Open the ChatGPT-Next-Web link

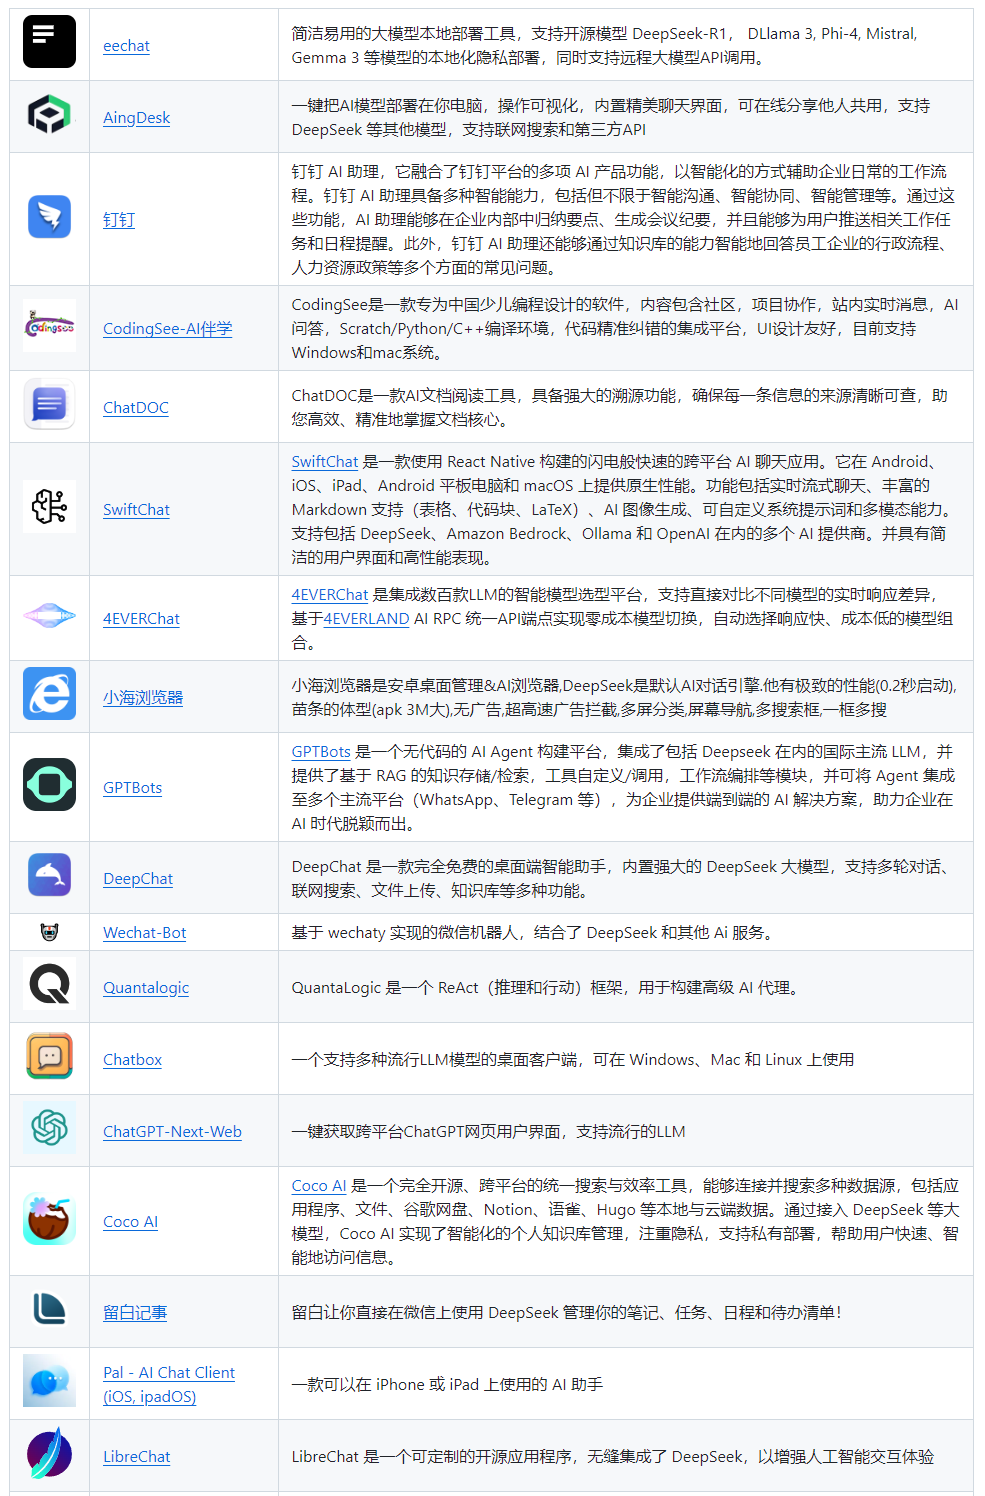172,1132
